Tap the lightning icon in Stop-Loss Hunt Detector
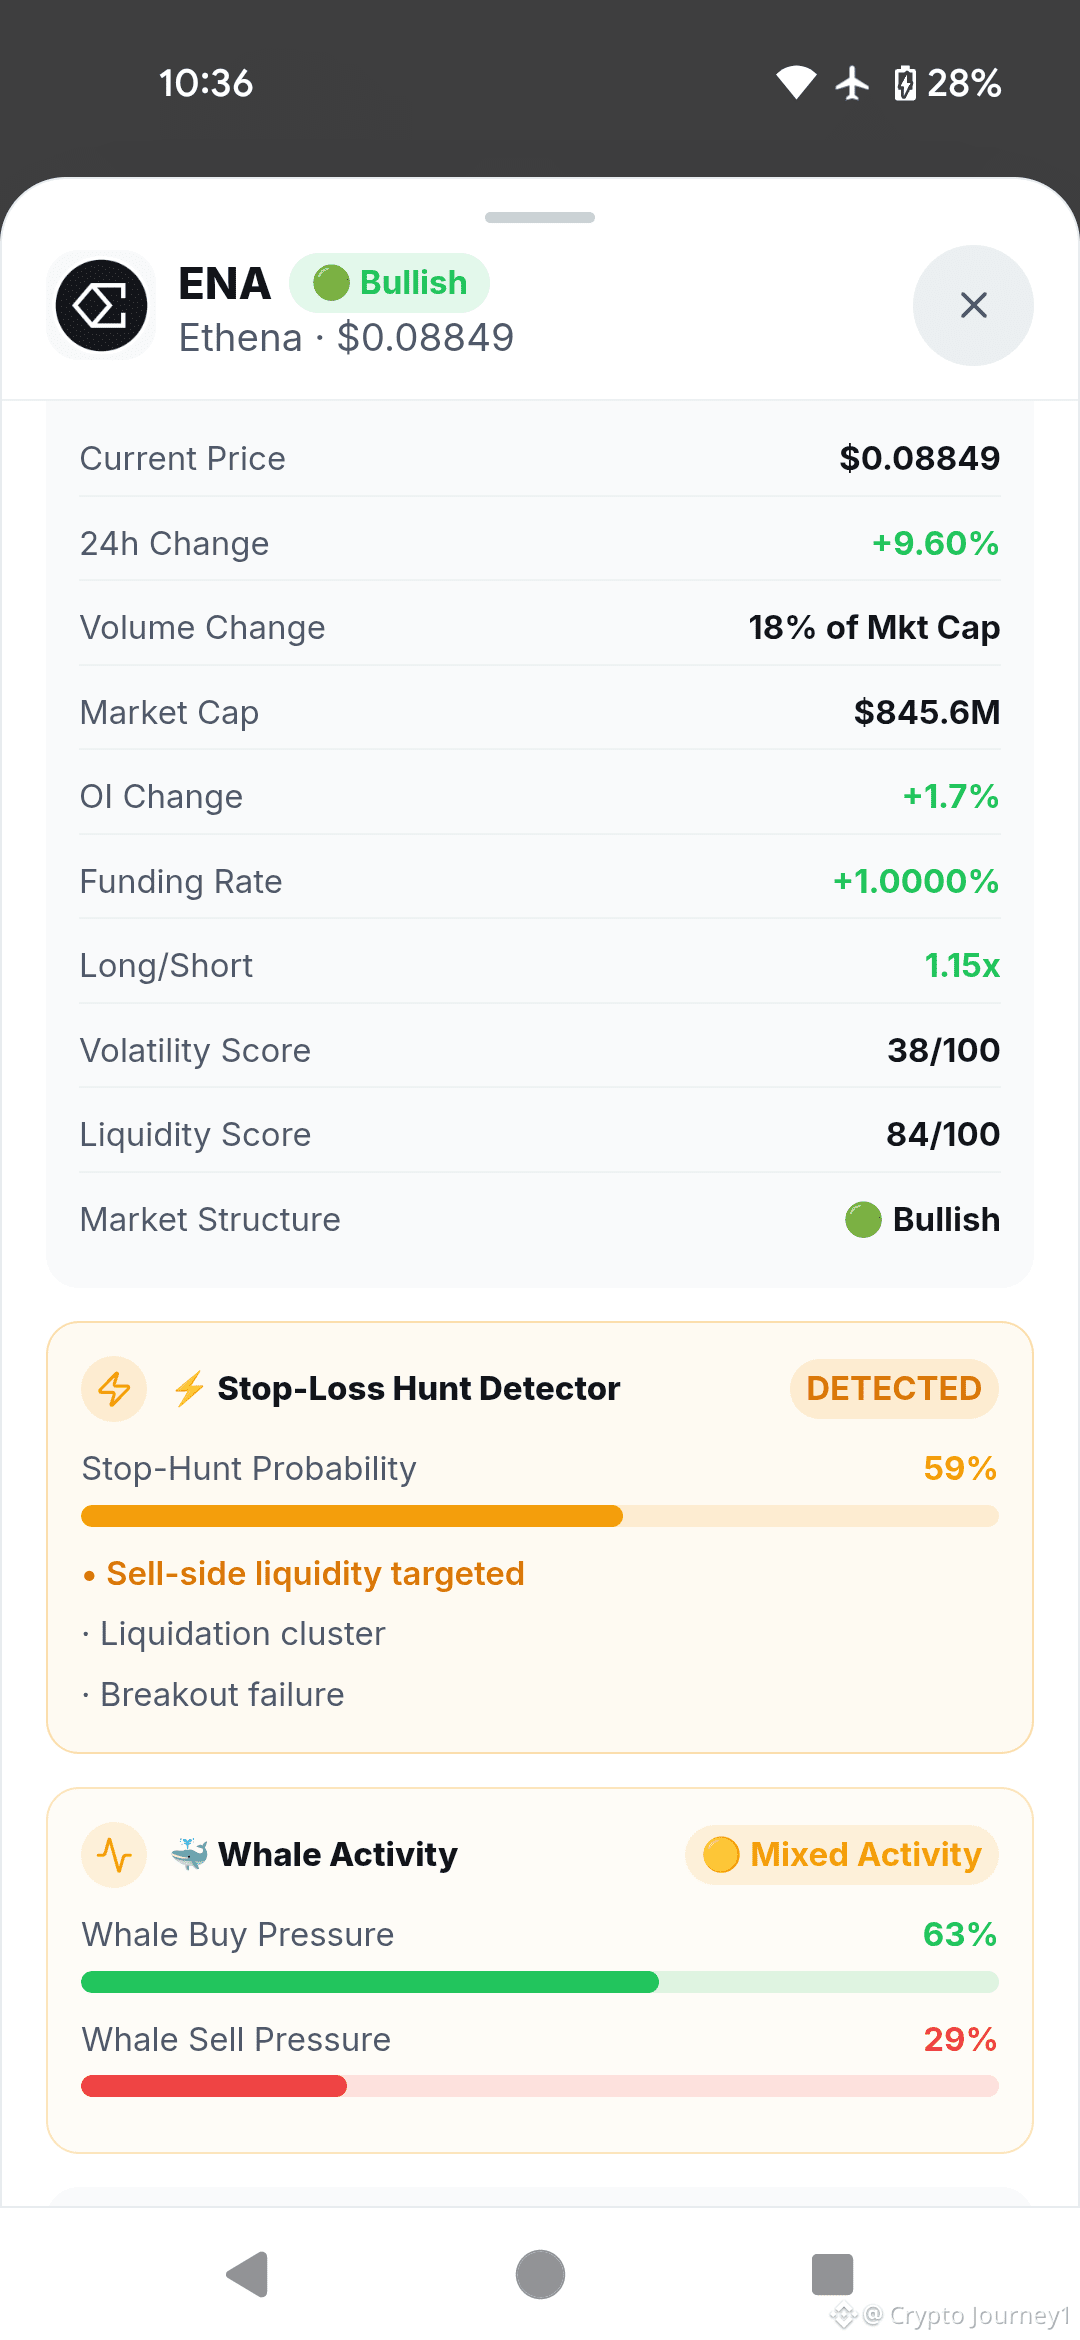Screen dimensions: 1080x2340 pyautogui.click(x=114, y=1389)
